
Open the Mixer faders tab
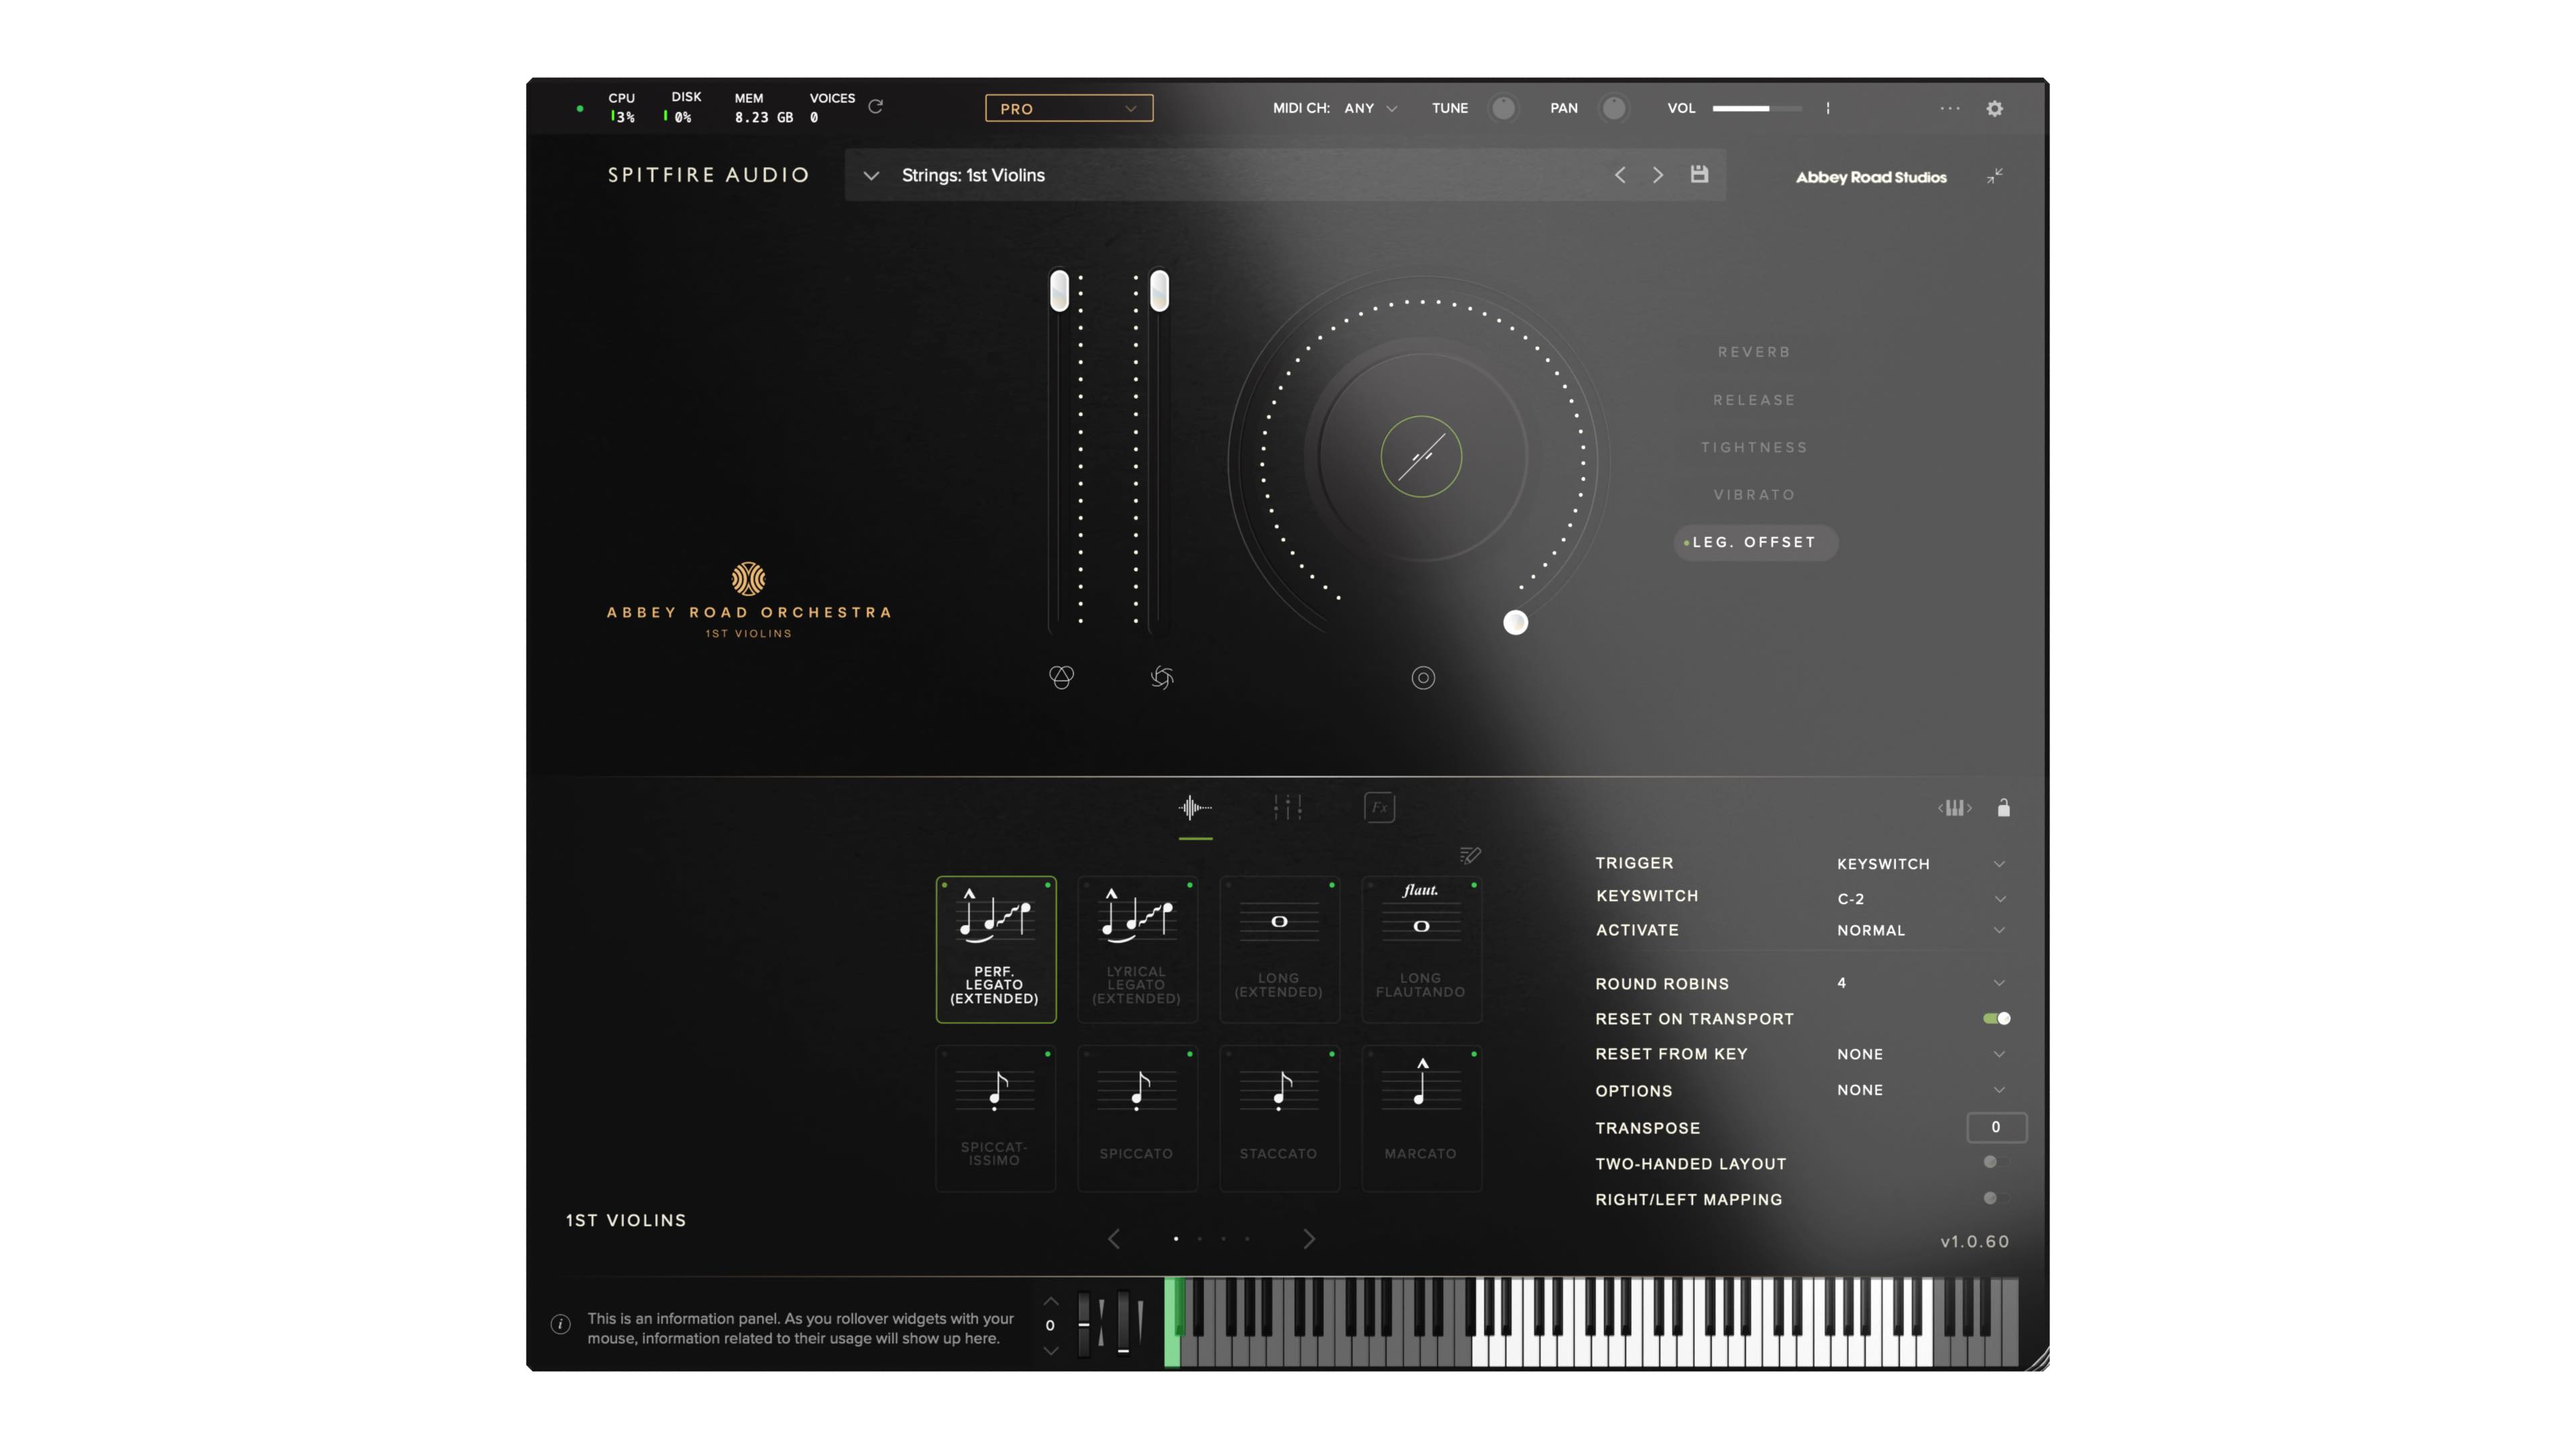1287,808
